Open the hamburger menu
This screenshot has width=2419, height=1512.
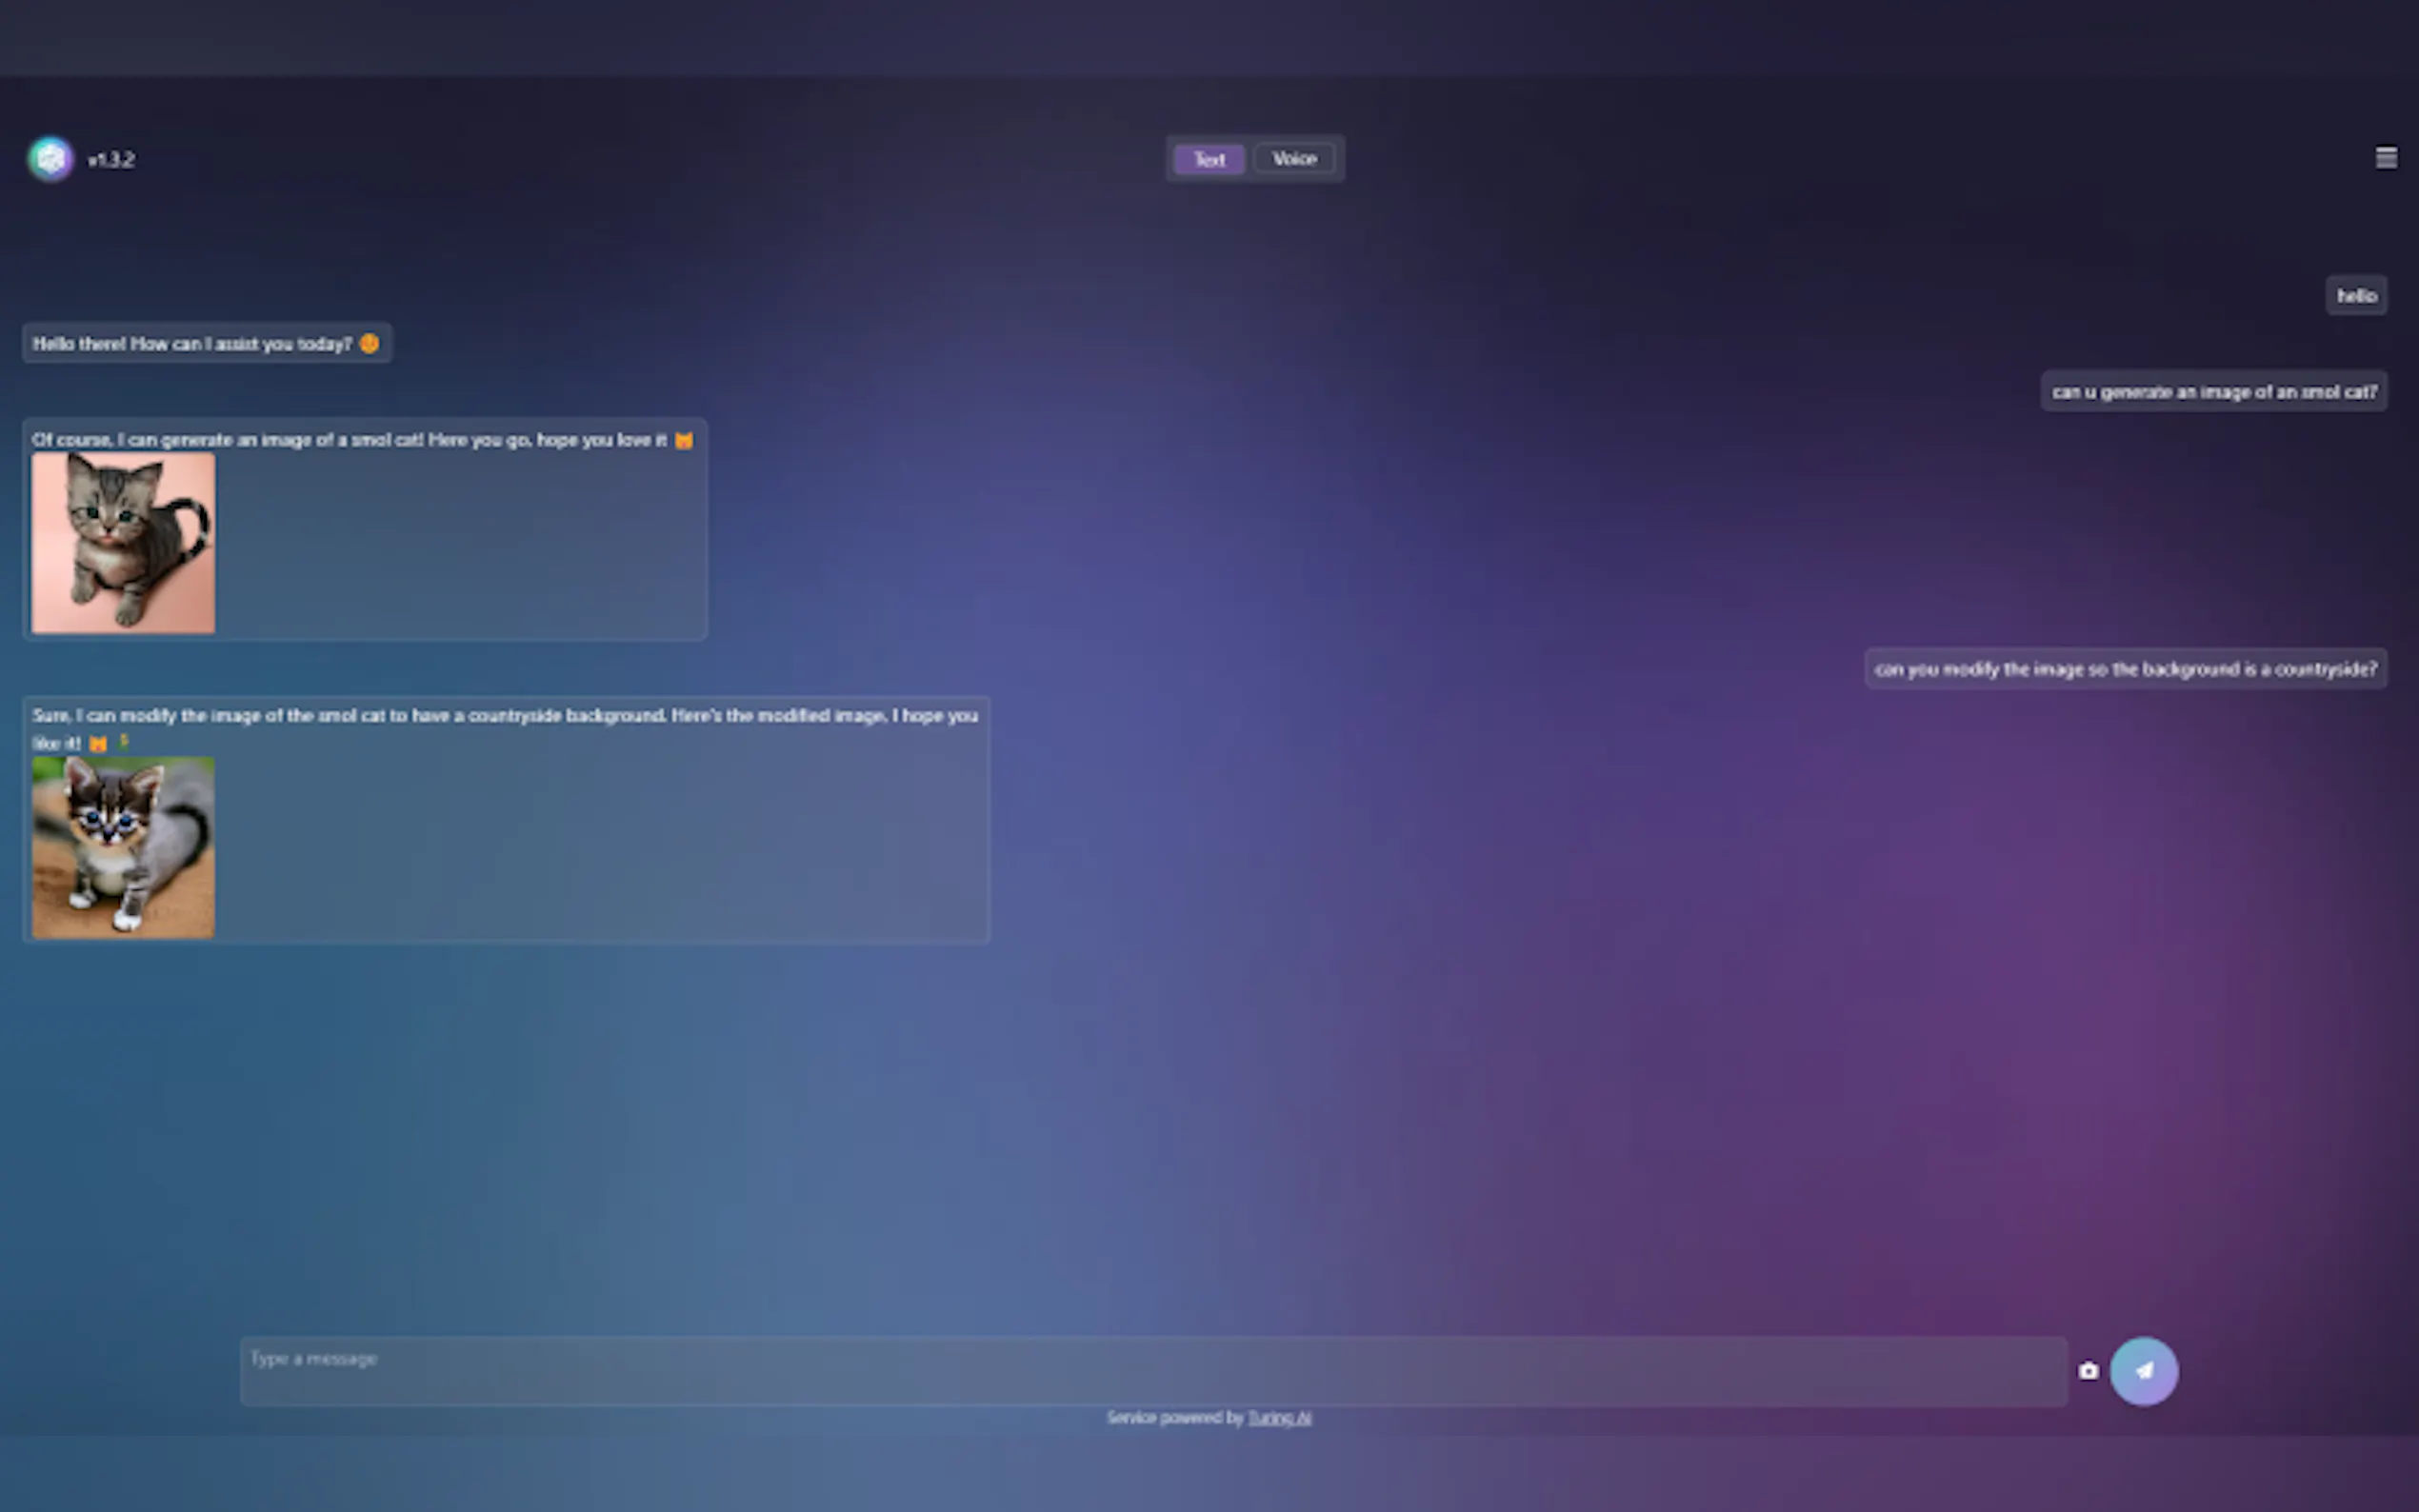click(x=2385, y=158)
